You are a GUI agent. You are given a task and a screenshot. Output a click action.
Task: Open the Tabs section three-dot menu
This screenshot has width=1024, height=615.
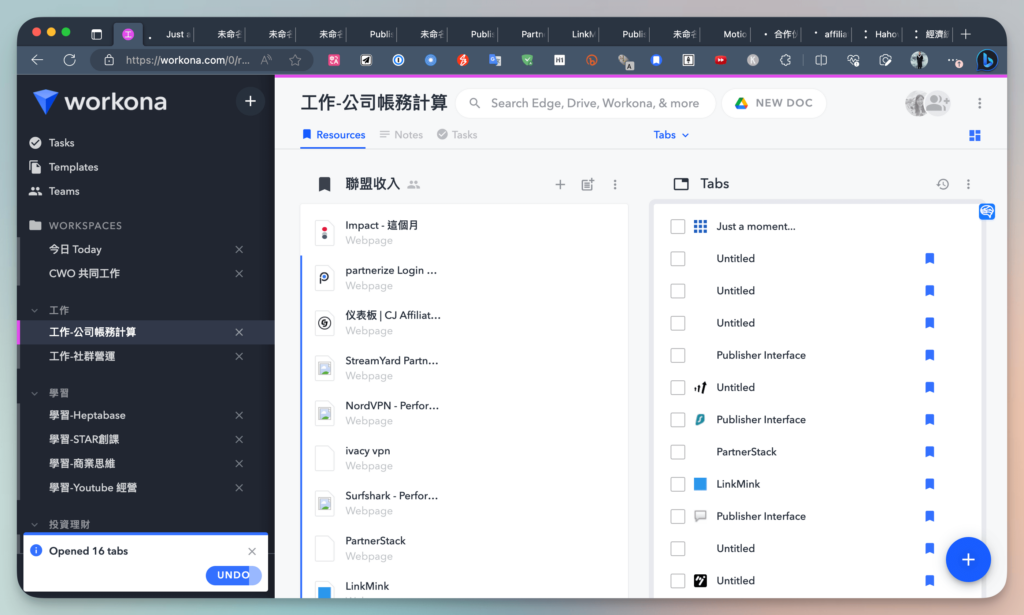tap(968, 184)
